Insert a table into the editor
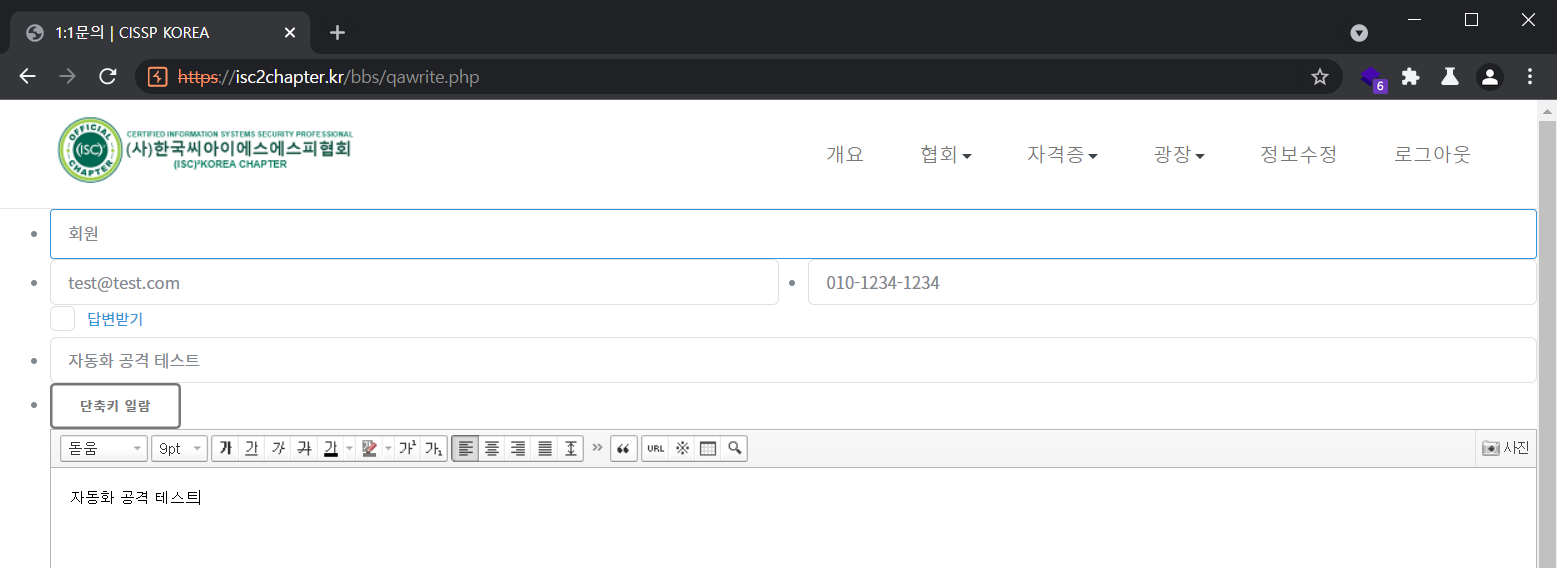This screenshot has height=568, width=1557. 708,449
